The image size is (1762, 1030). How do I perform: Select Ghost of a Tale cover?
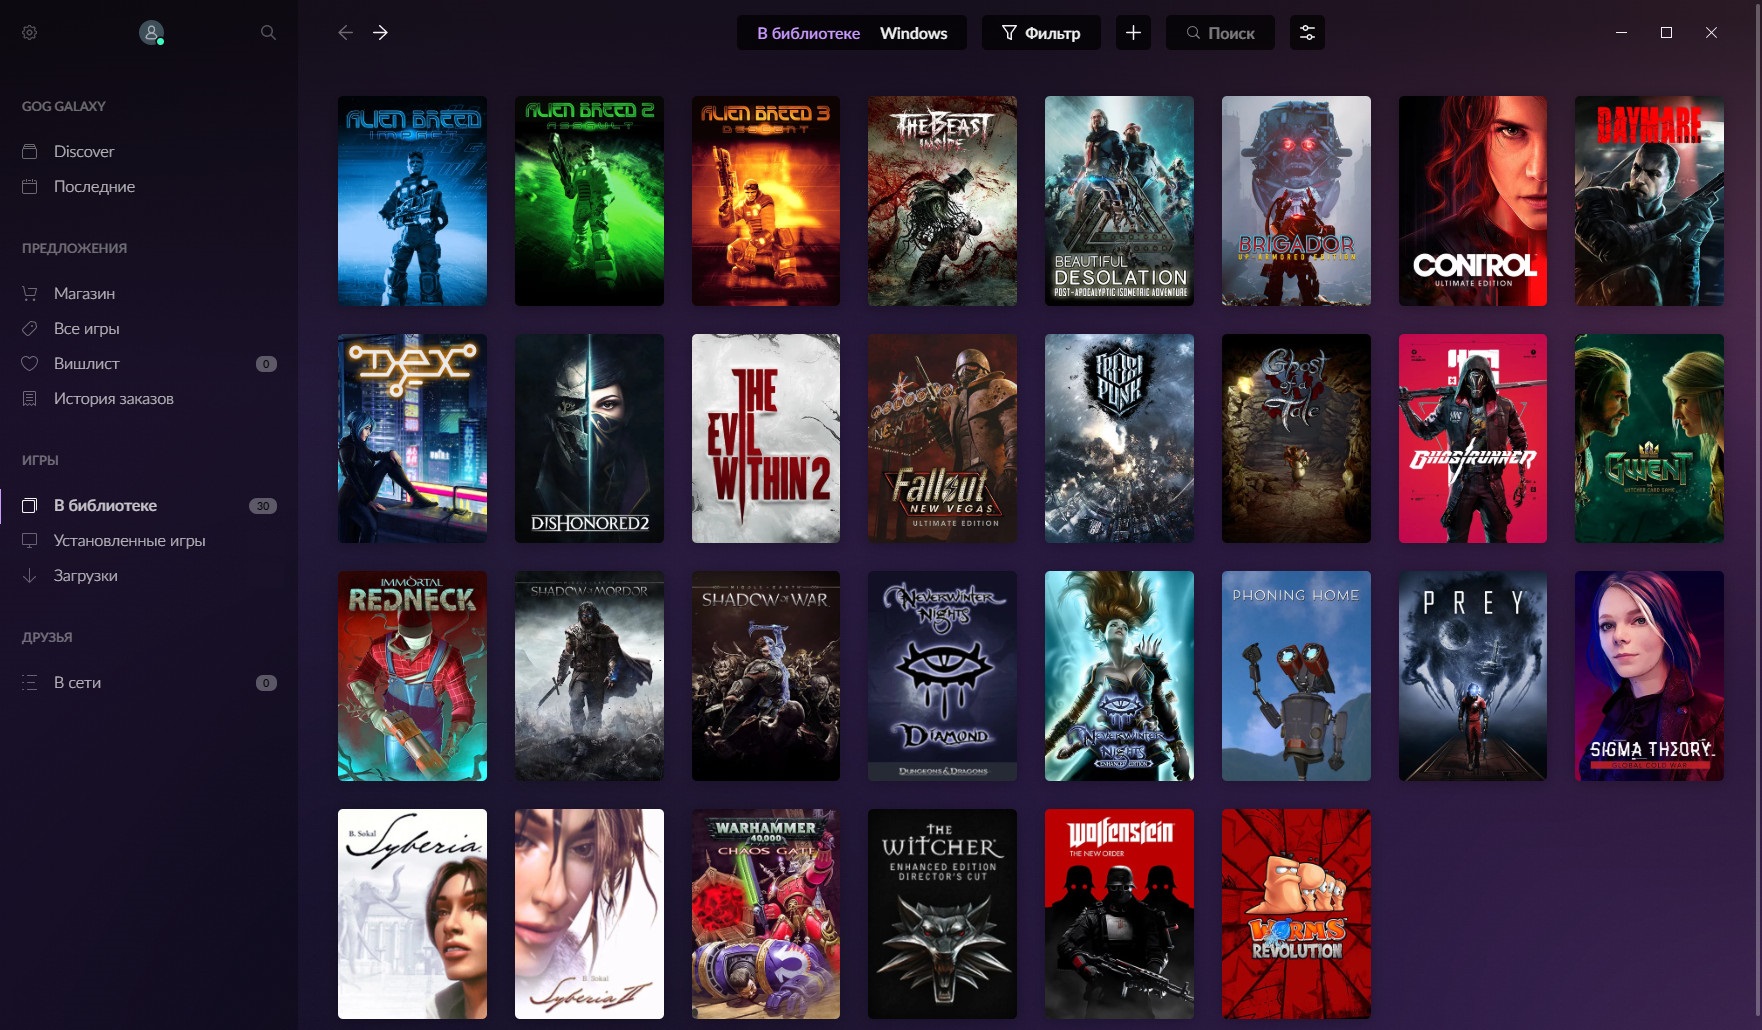point(1296,438)
